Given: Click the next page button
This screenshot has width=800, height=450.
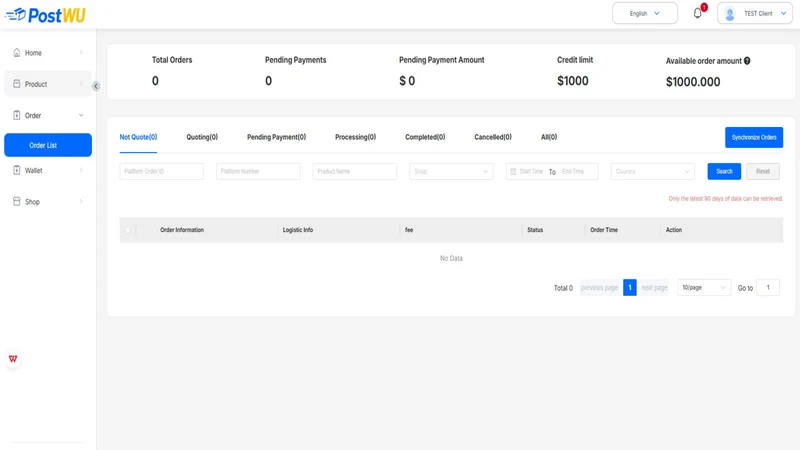Looking at the screenshot, I should click(x=654, y=288).
